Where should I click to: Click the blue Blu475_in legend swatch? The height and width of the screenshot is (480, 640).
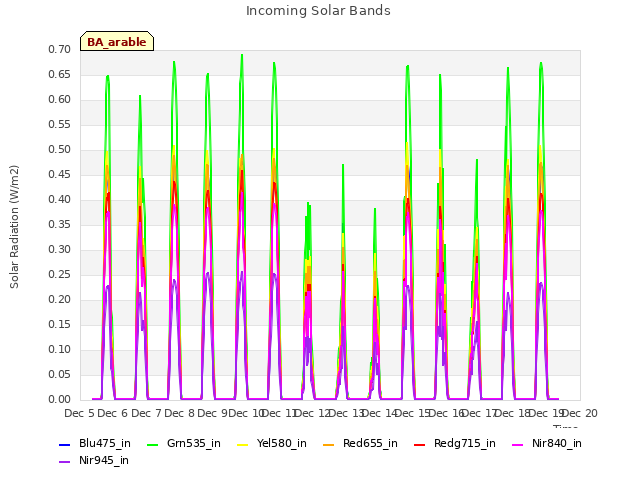[x=64, y=444]
